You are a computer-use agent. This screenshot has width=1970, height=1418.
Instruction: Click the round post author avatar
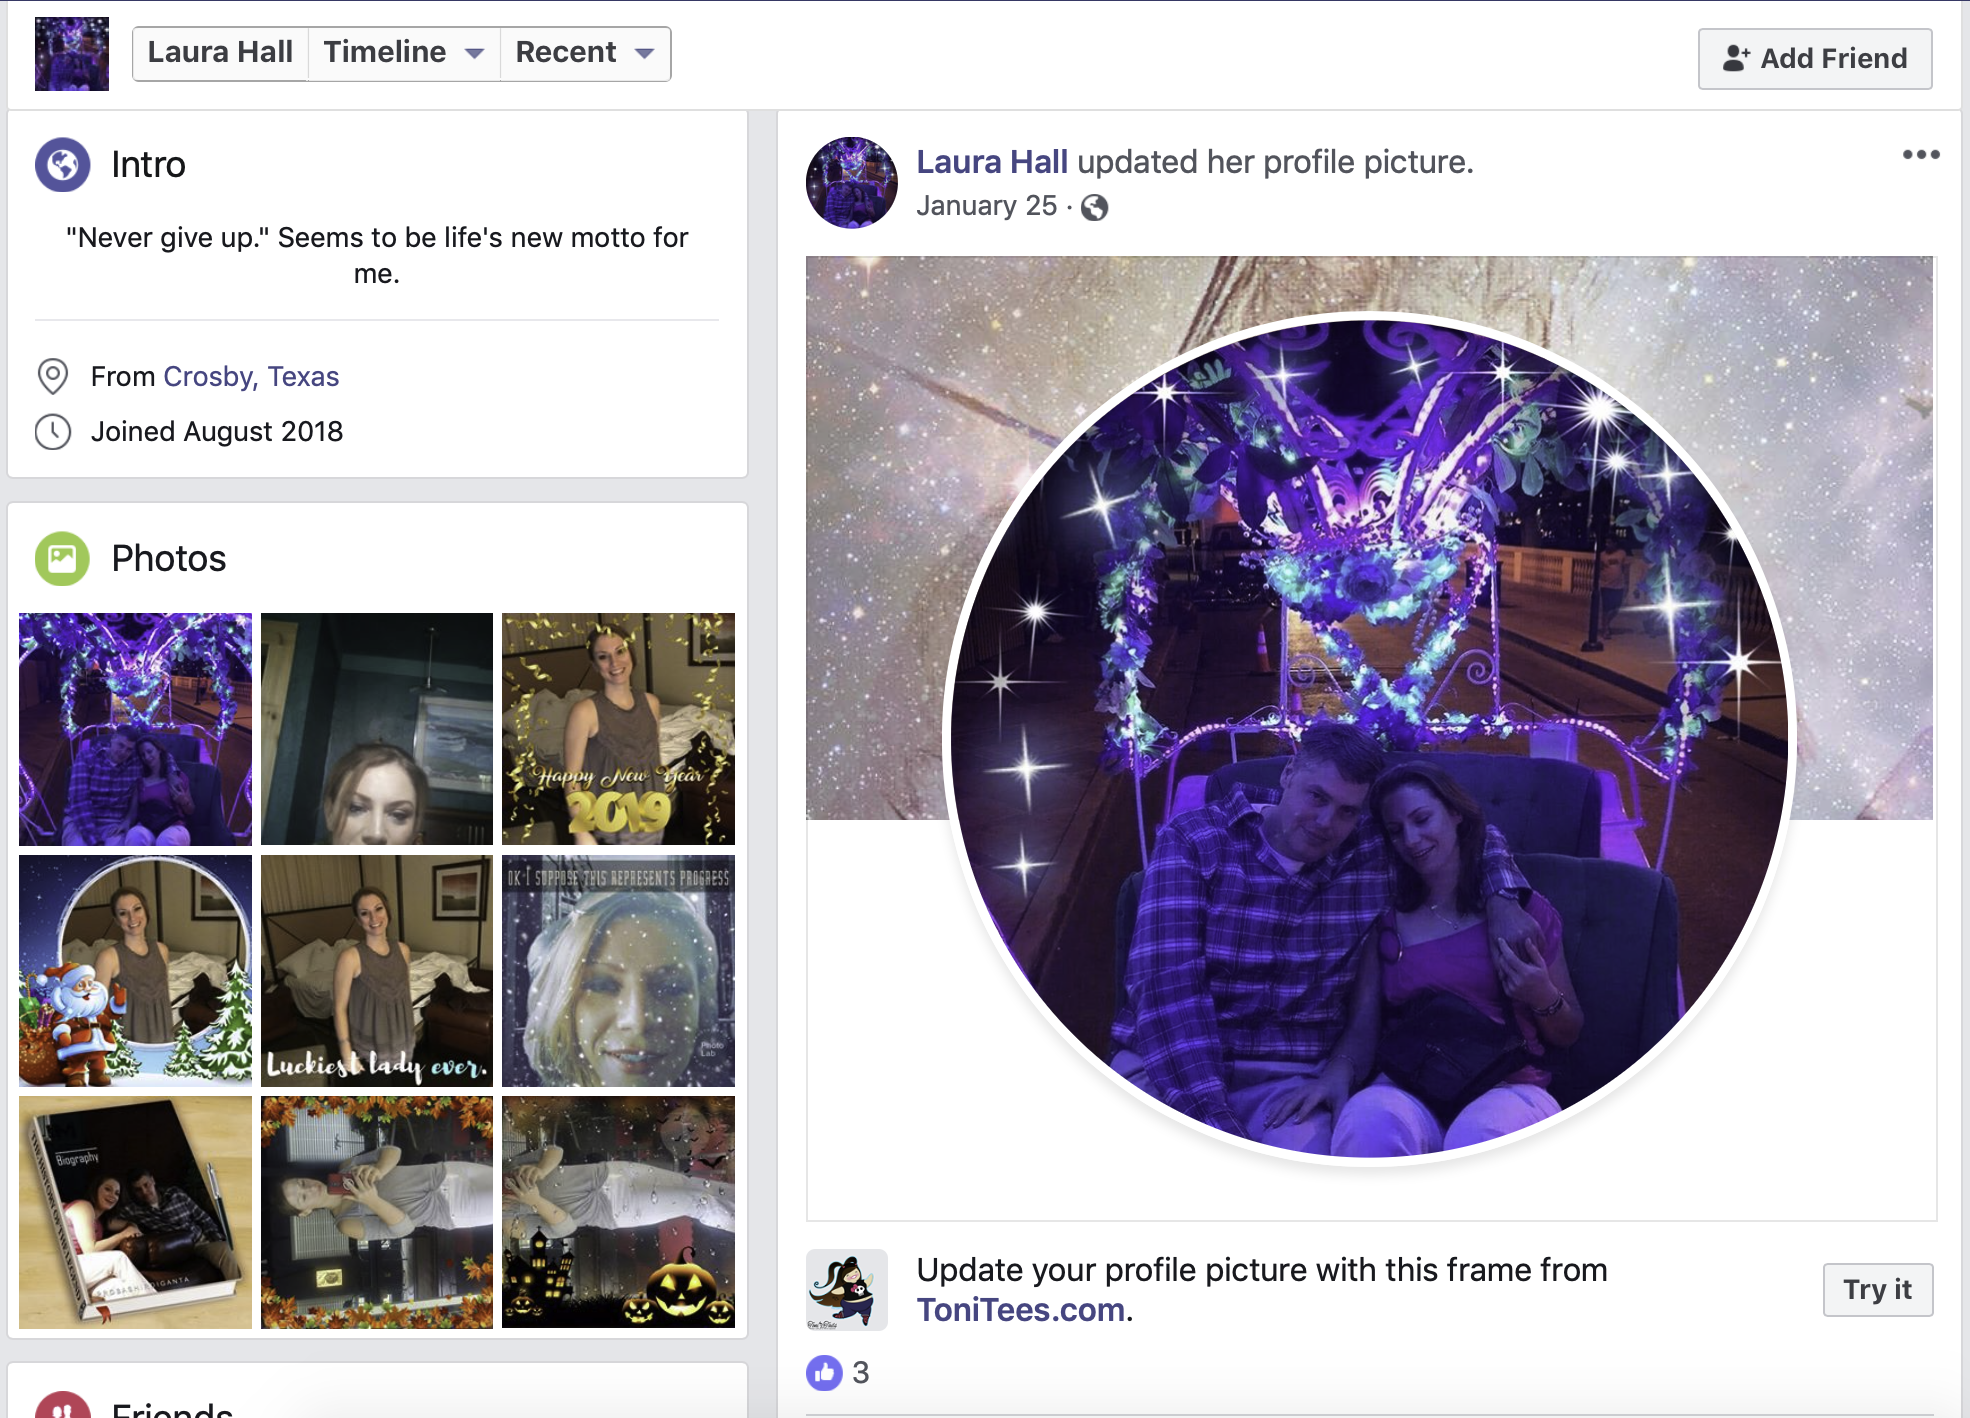pyautogui.click(x=851, y=183)
